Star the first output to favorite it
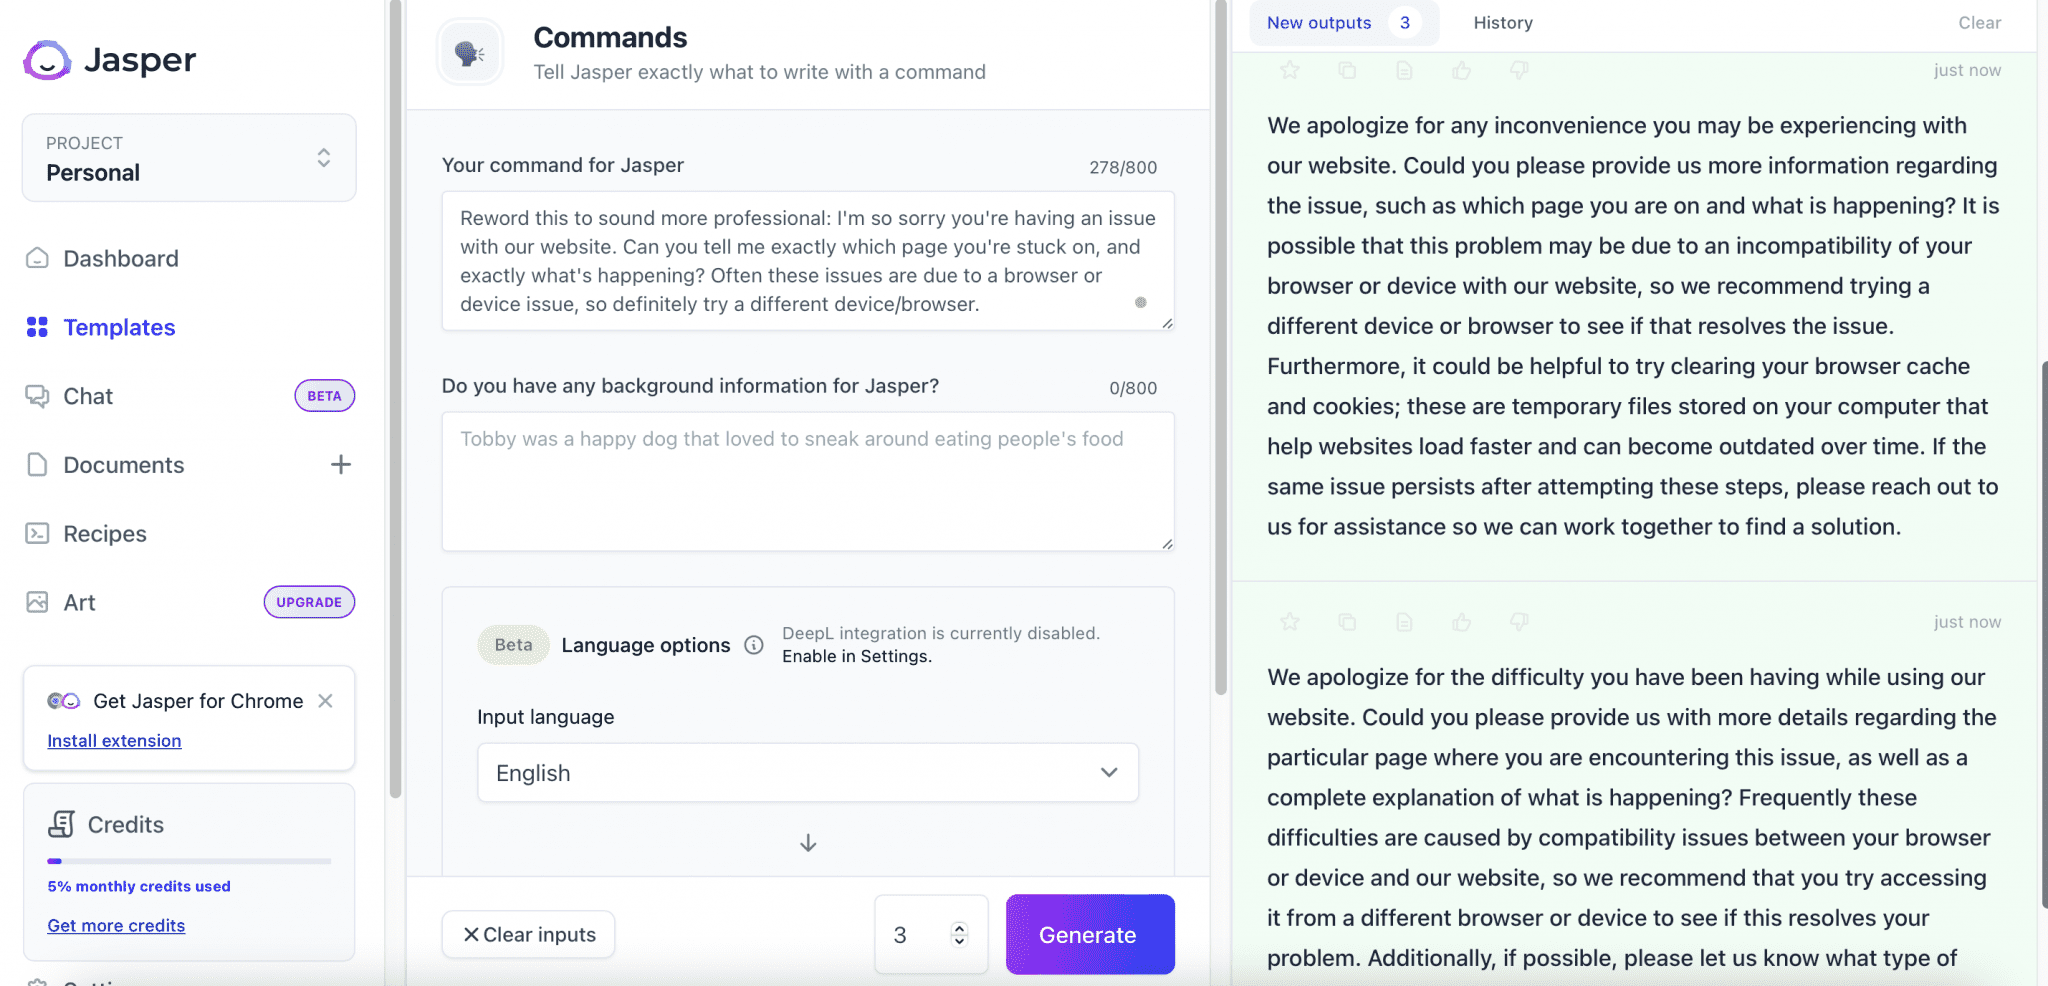 [1290, 70]
